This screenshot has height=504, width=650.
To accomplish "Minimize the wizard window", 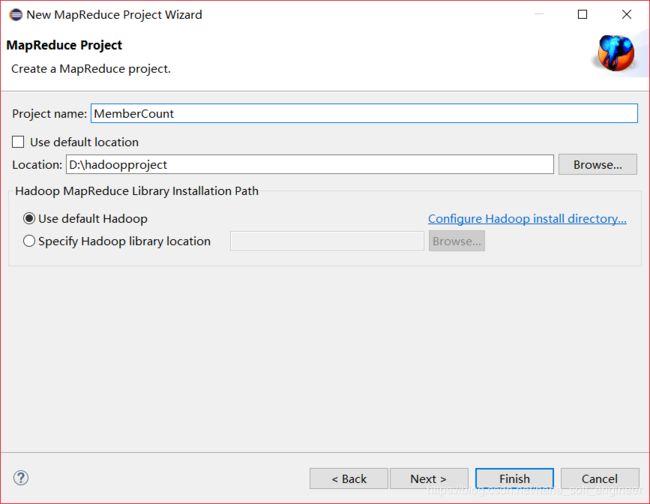I will 539,15.
